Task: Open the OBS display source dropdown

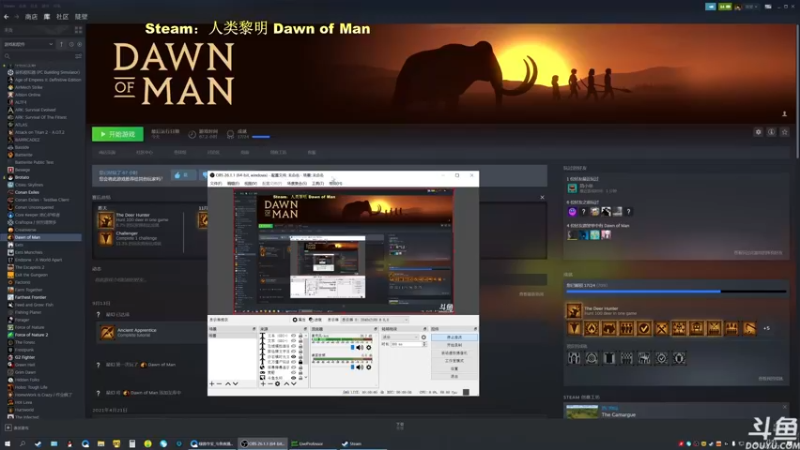Action: 375,320
